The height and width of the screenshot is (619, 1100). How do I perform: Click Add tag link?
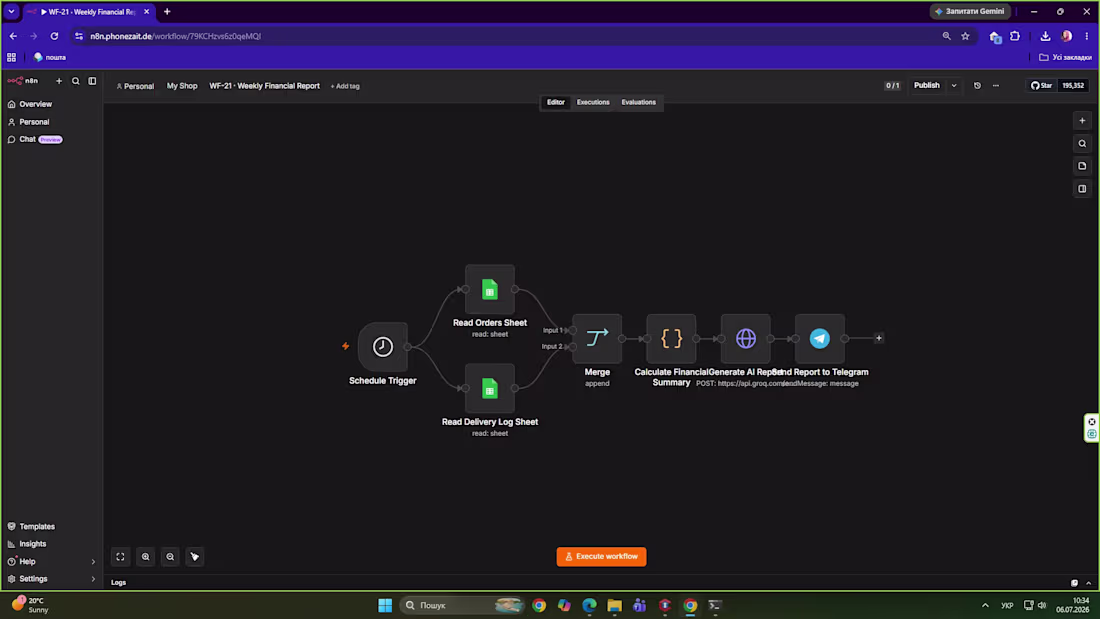(x=345, y=86)
